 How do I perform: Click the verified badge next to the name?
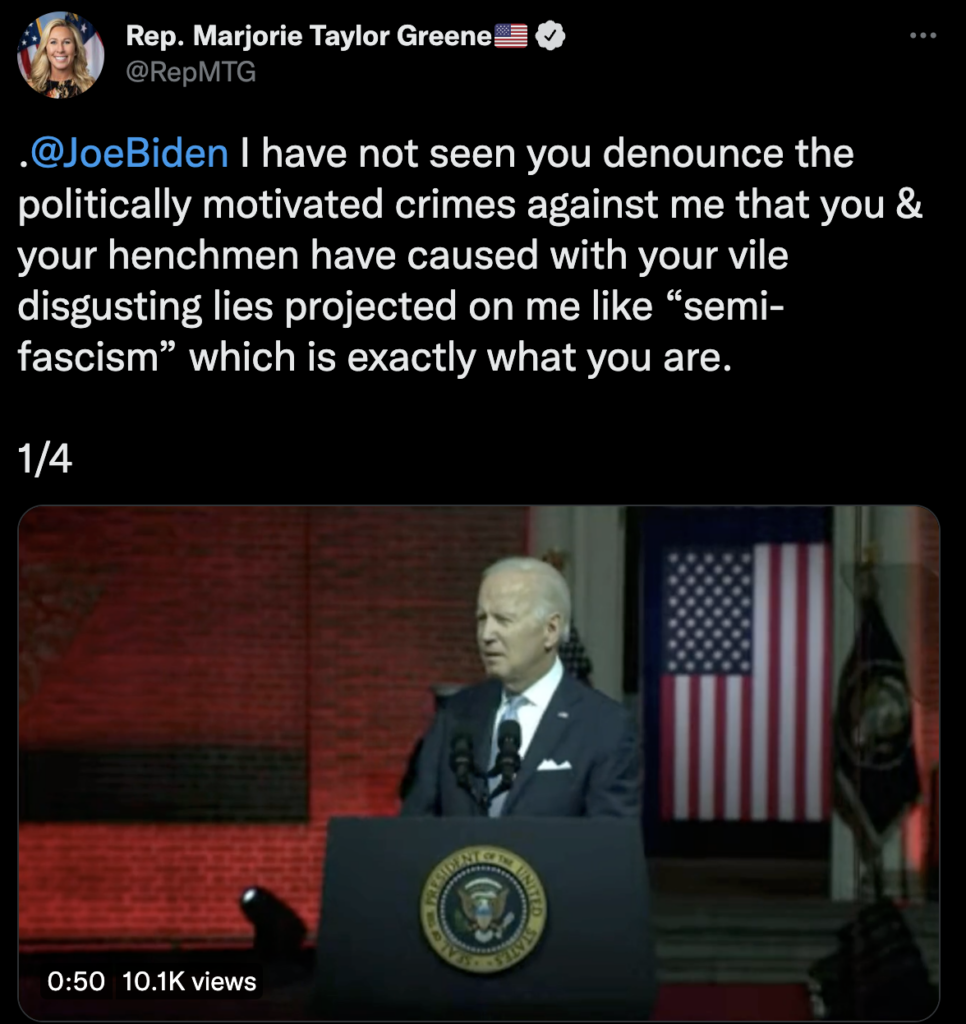[x=552, y=38]
